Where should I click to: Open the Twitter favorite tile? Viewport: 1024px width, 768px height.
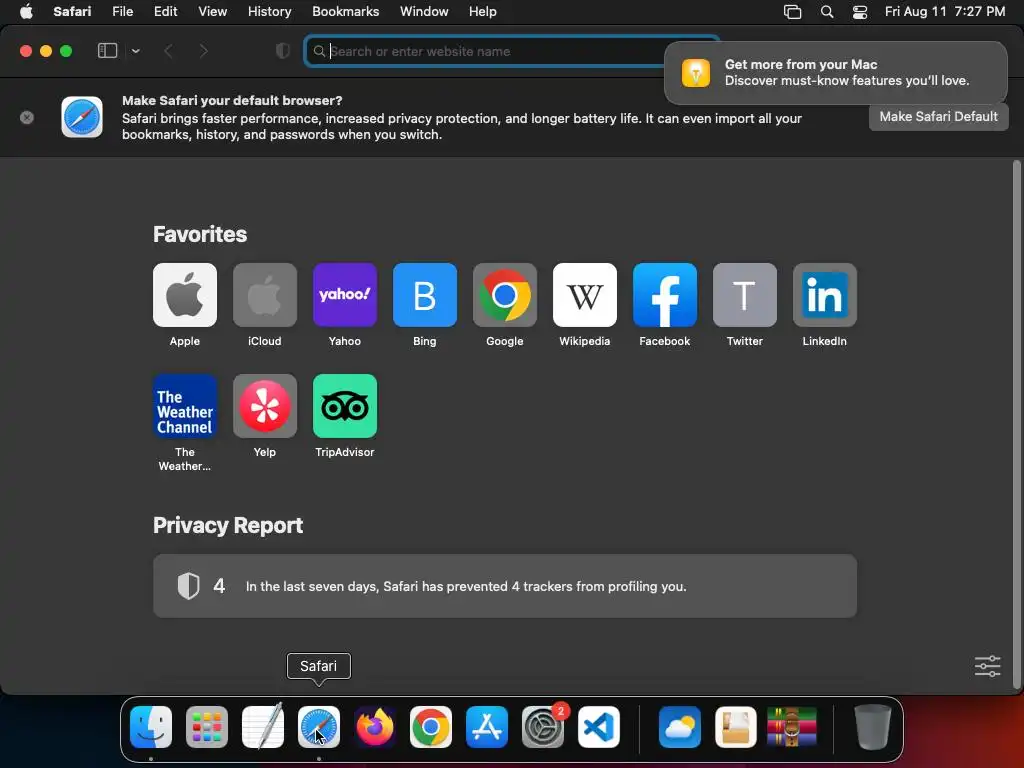point(744,295)
